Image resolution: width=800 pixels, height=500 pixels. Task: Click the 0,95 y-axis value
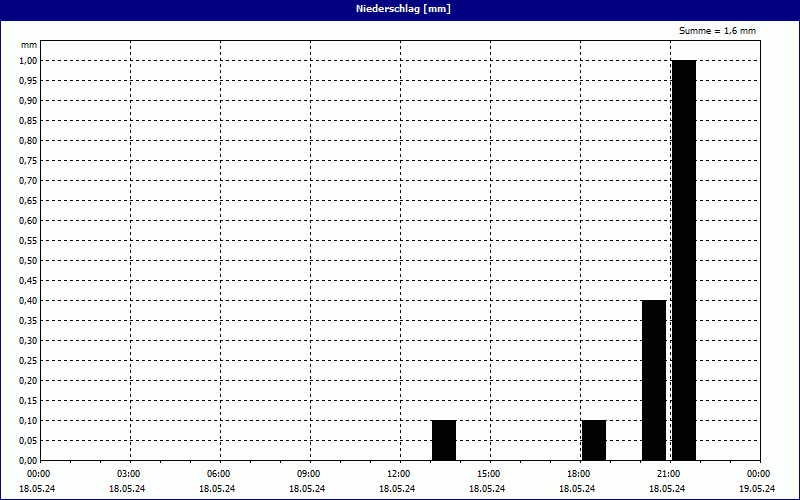[x=29, y=81]
